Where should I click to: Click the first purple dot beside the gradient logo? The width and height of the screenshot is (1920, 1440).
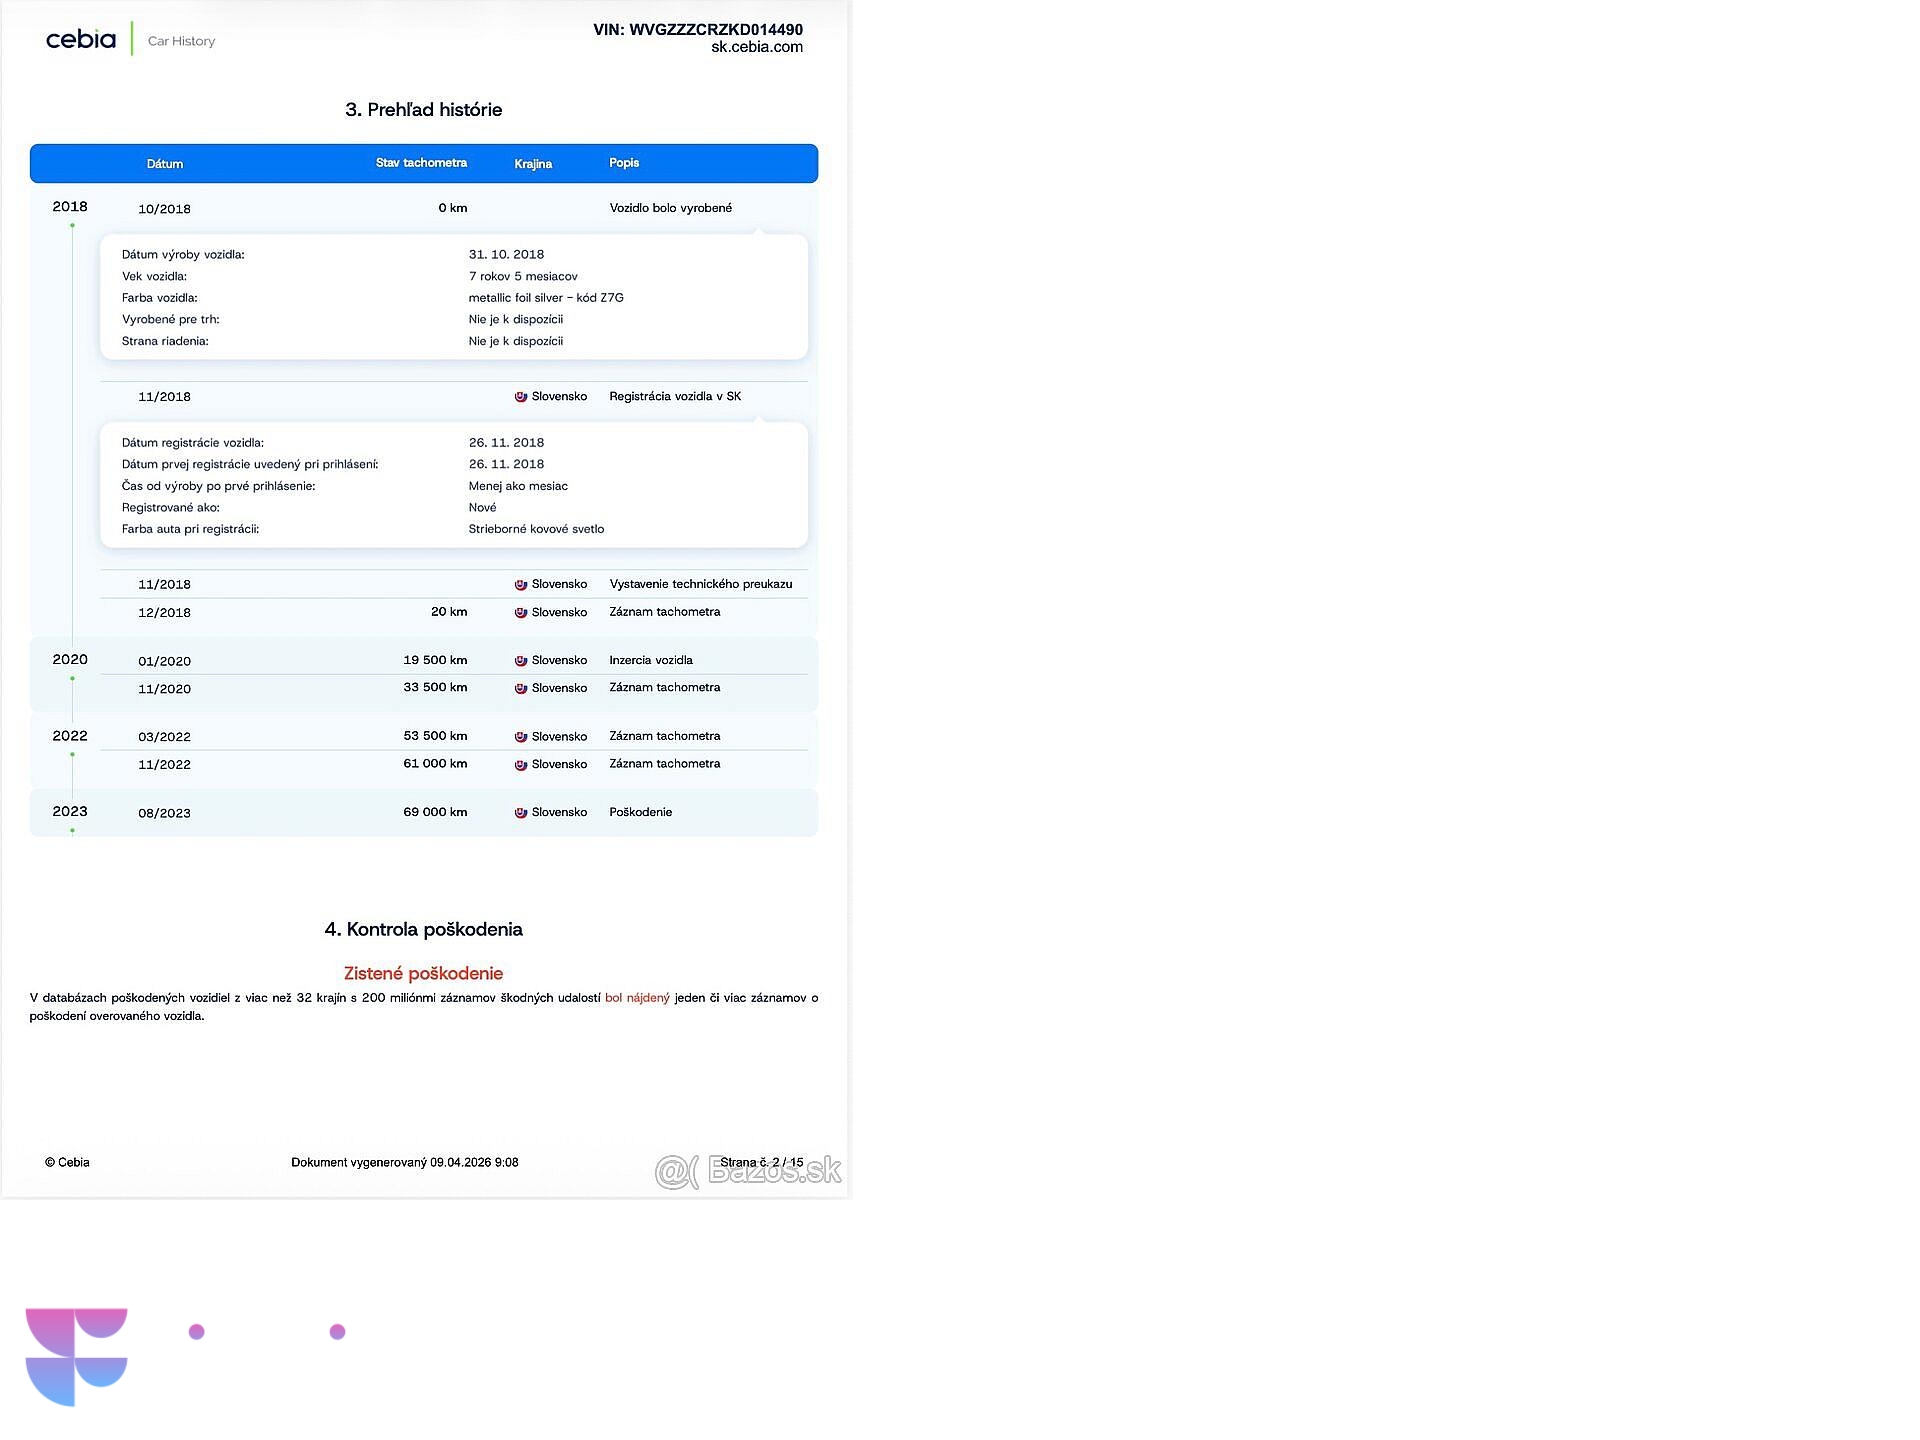click(x=197, y=1332)
